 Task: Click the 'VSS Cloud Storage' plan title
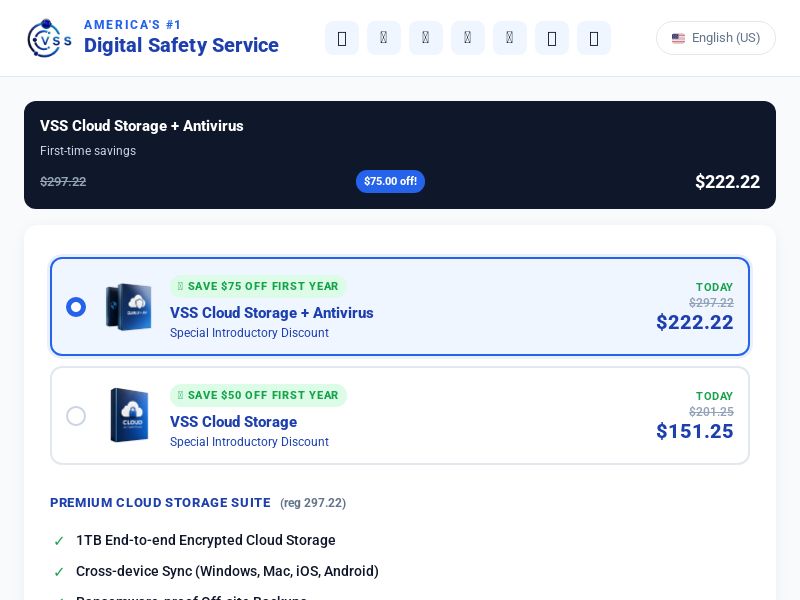coord(233,422)
